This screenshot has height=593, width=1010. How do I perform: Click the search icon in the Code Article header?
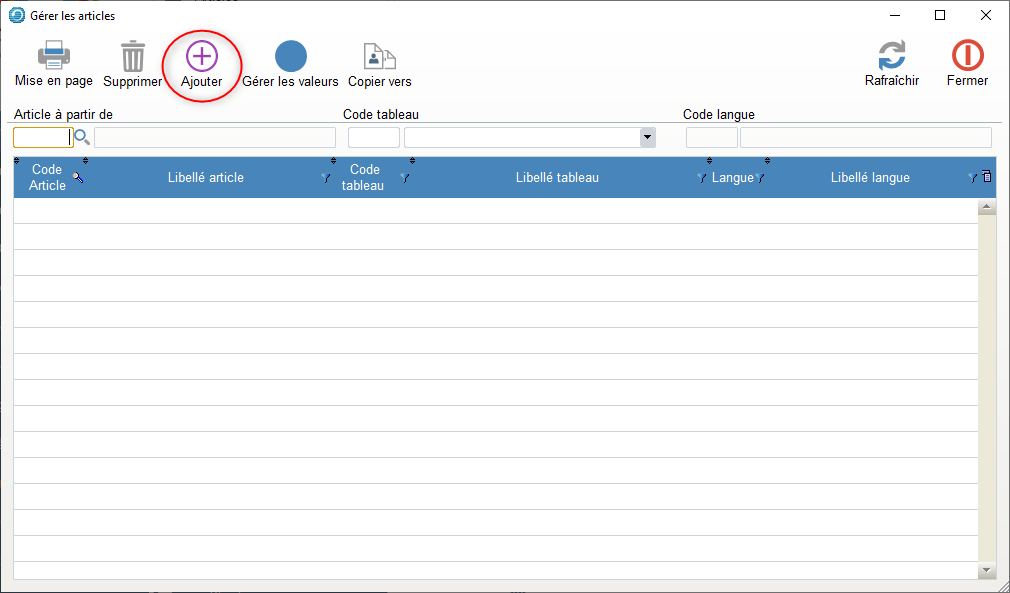coord(78,177)
